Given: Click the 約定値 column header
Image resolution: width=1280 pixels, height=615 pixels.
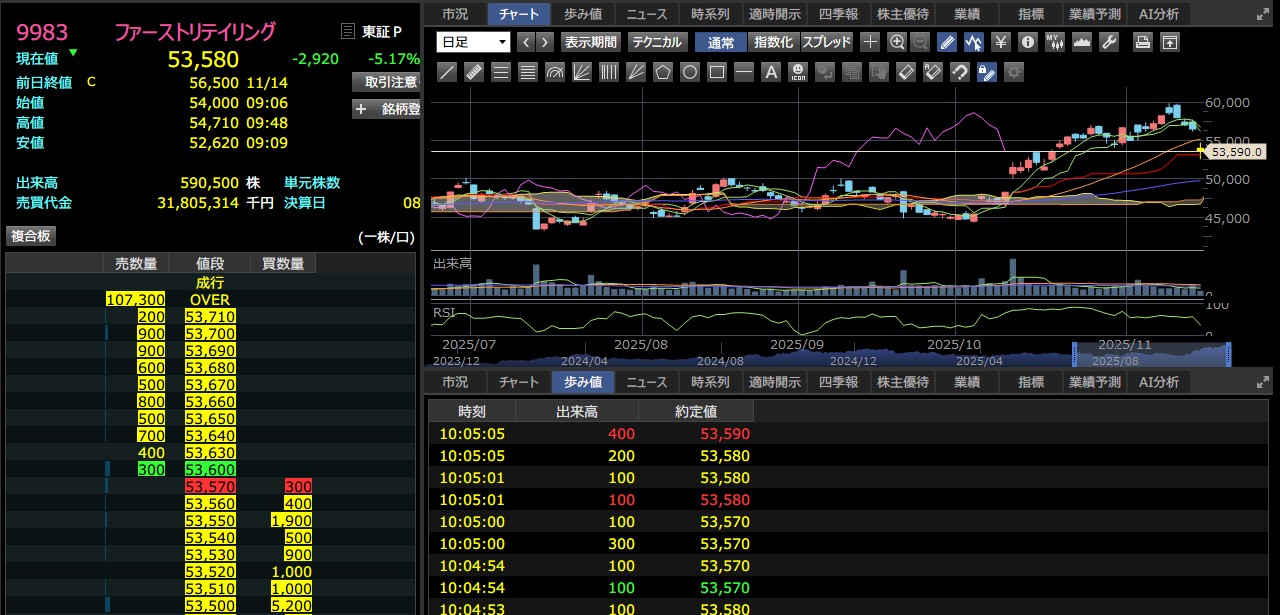Looking at the screenshot, I should [x=695, y=411].
